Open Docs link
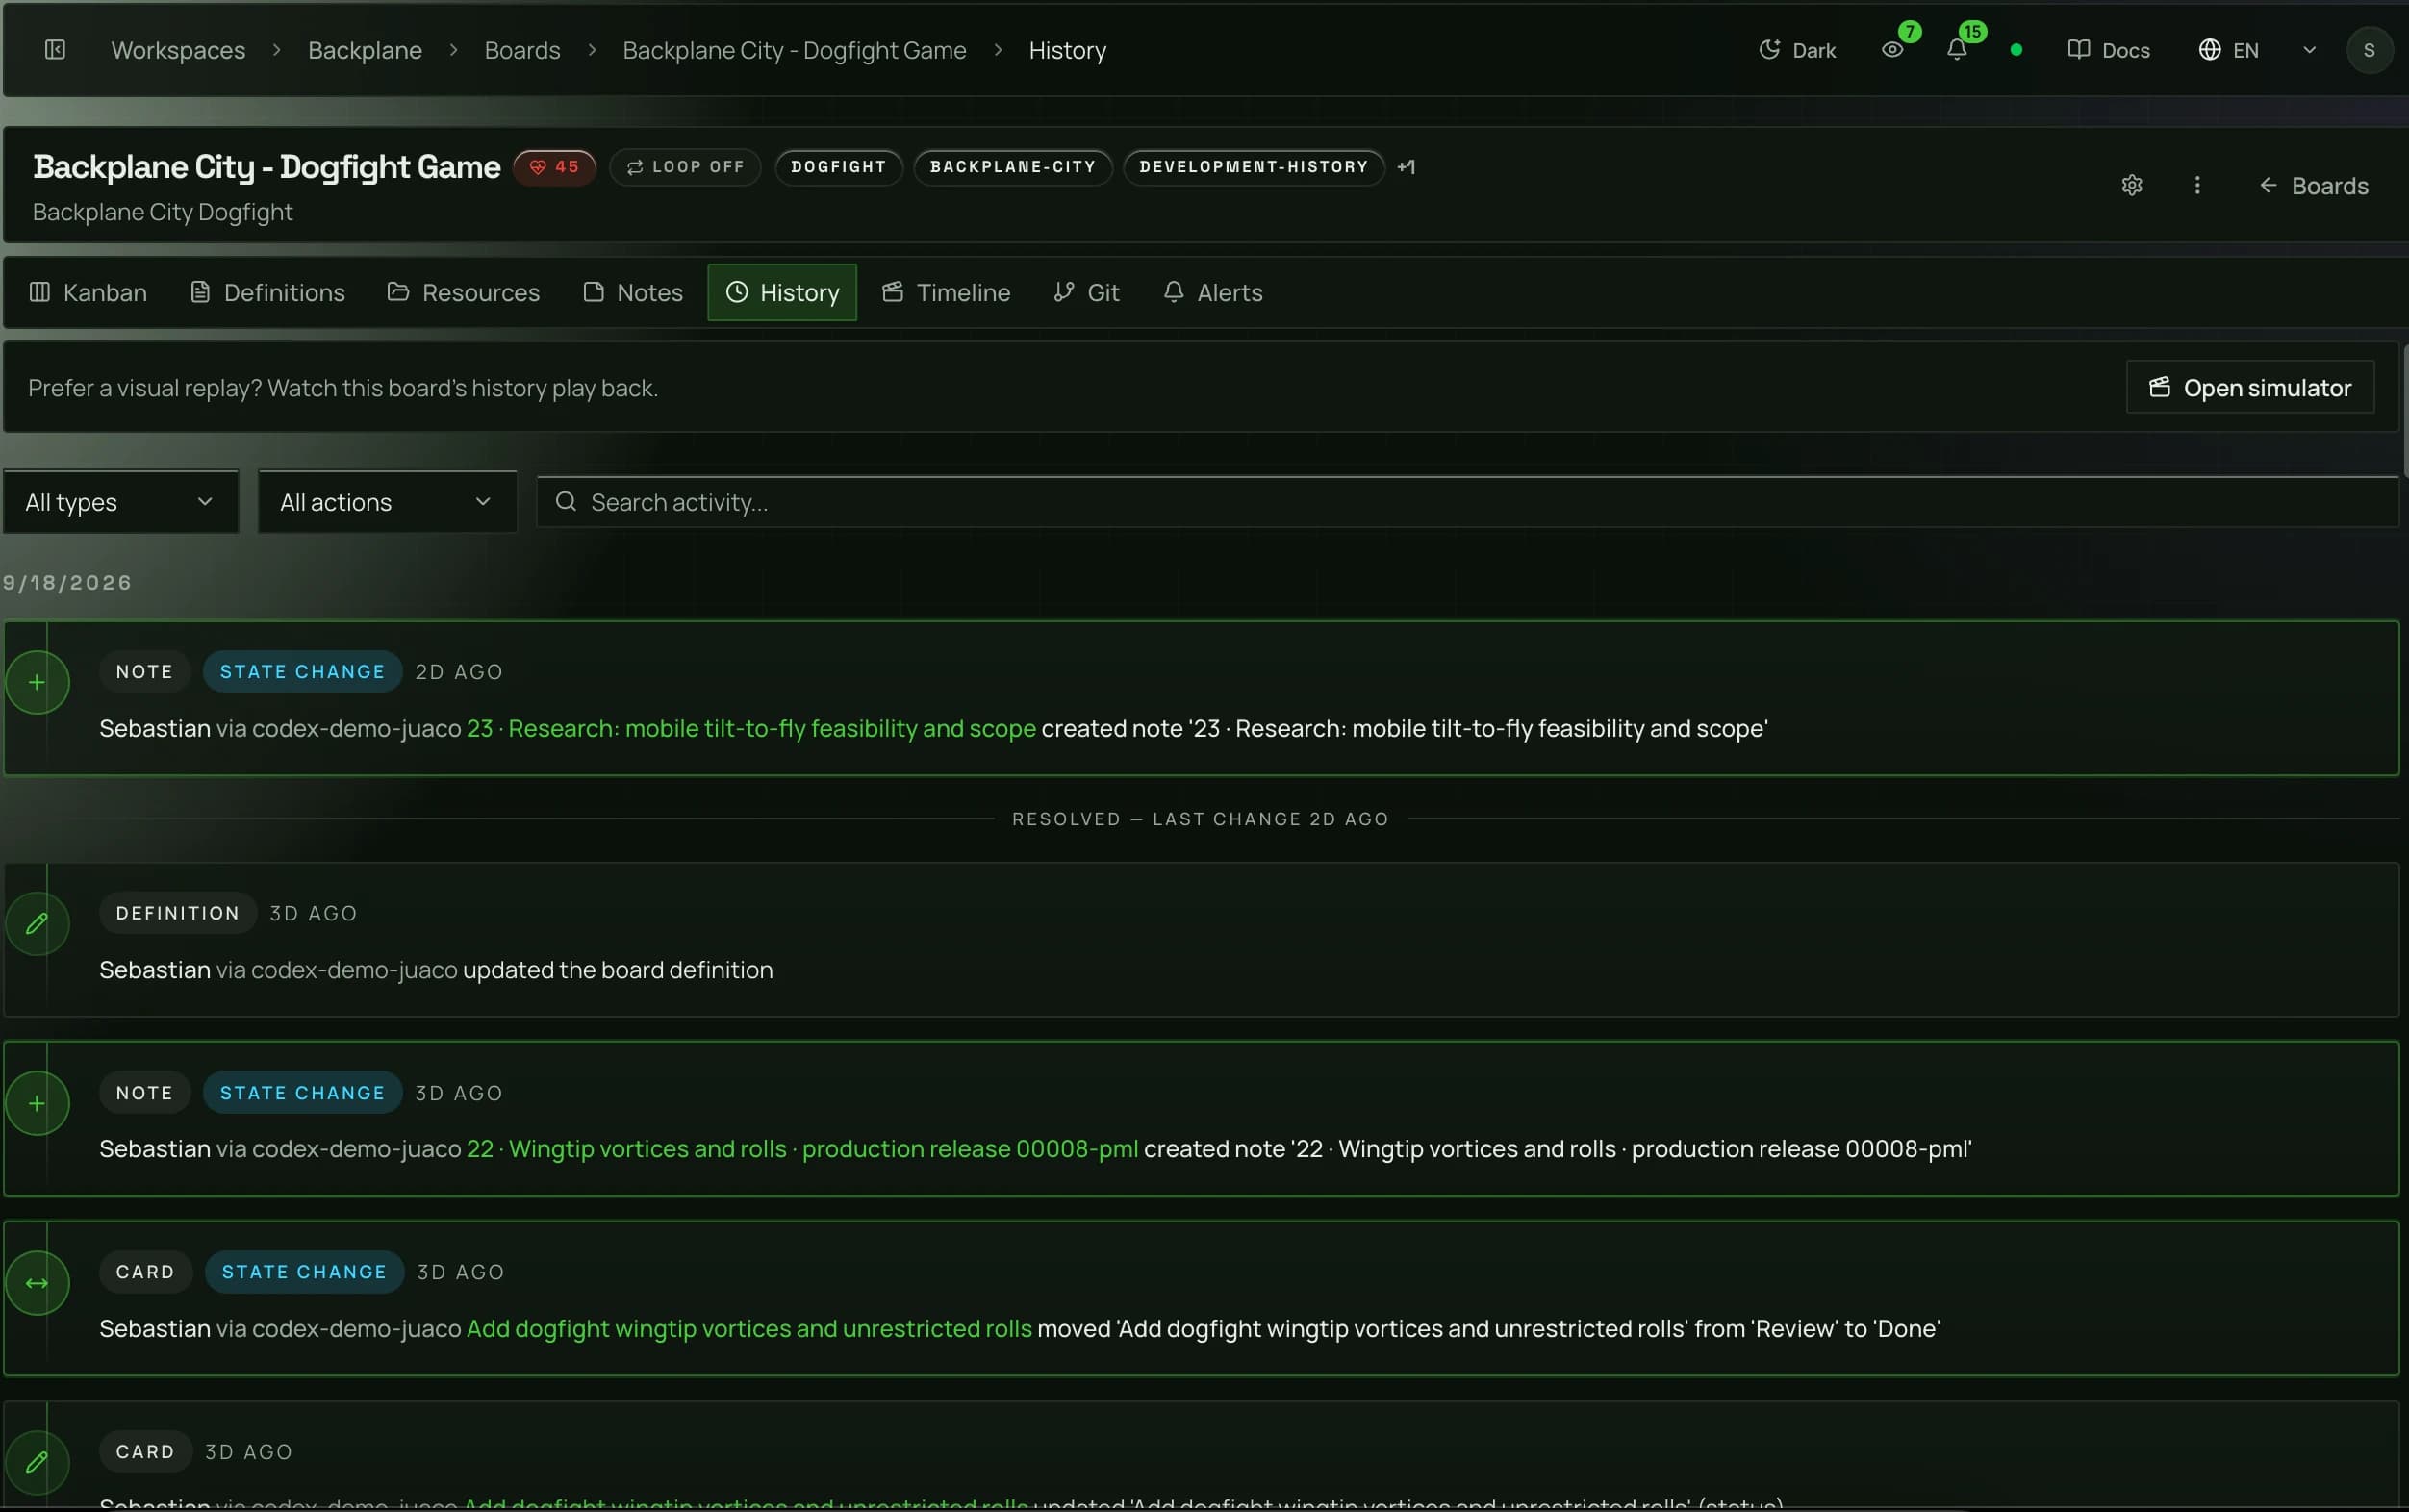Image resolution: width=2409 pixels, height=1512 pixels. point(2108,50)
